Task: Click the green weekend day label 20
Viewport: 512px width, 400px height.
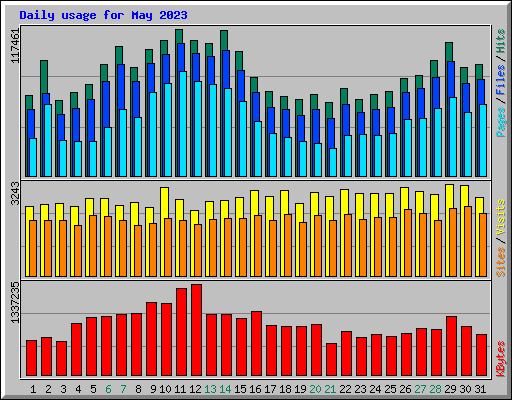Action: pyautogui.click(x=315, y=389)
